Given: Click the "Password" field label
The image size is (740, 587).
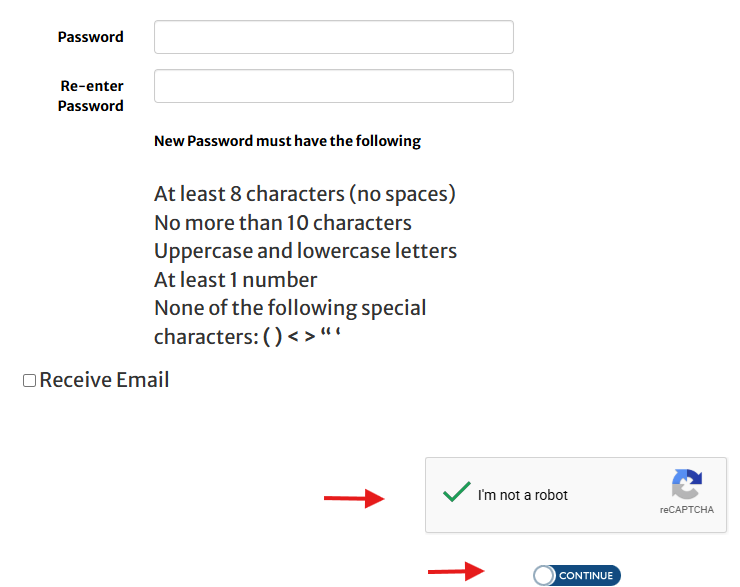Looking at the screenshot, I should point(90,37).
